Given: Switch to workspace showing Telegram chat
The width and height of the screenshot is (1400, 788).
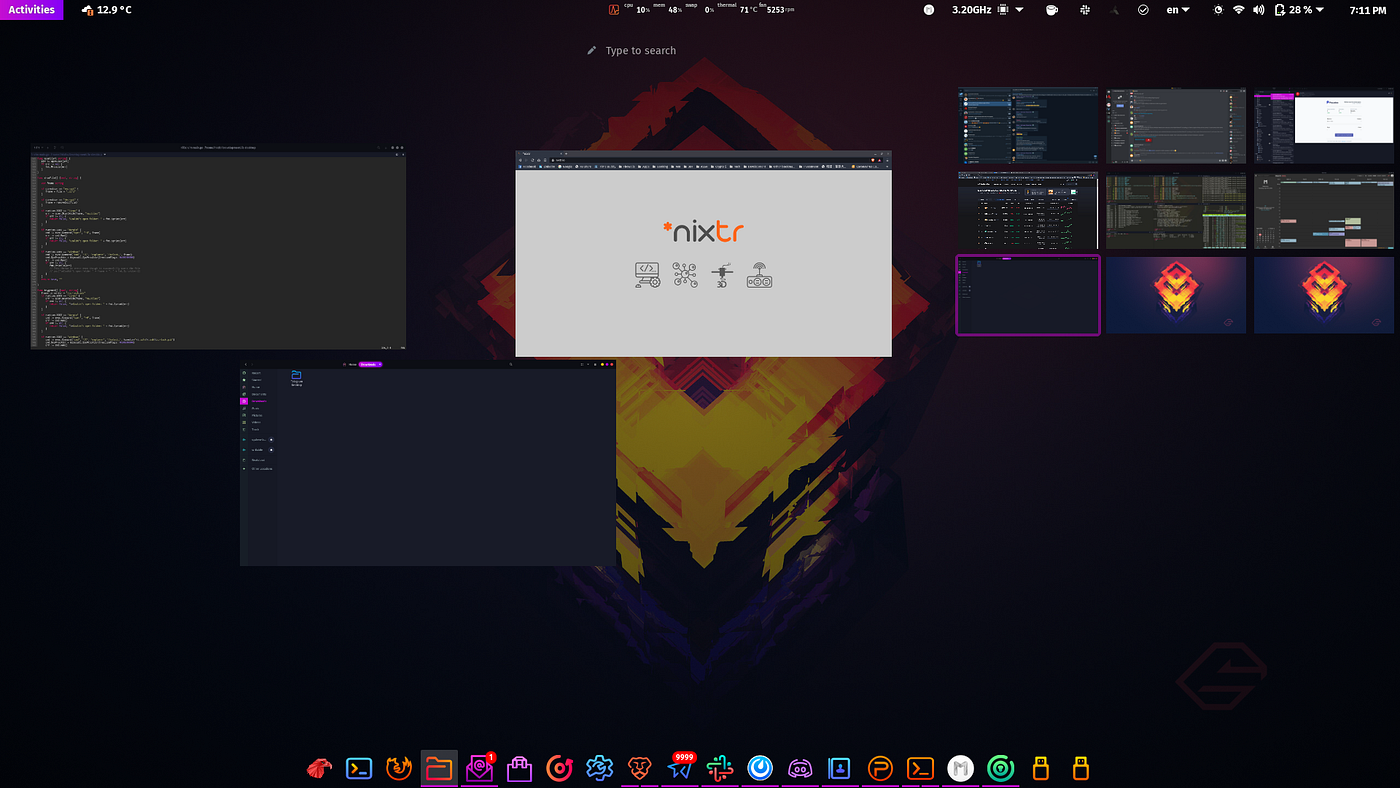Looking at the screenshot, I should (1028, 125).
